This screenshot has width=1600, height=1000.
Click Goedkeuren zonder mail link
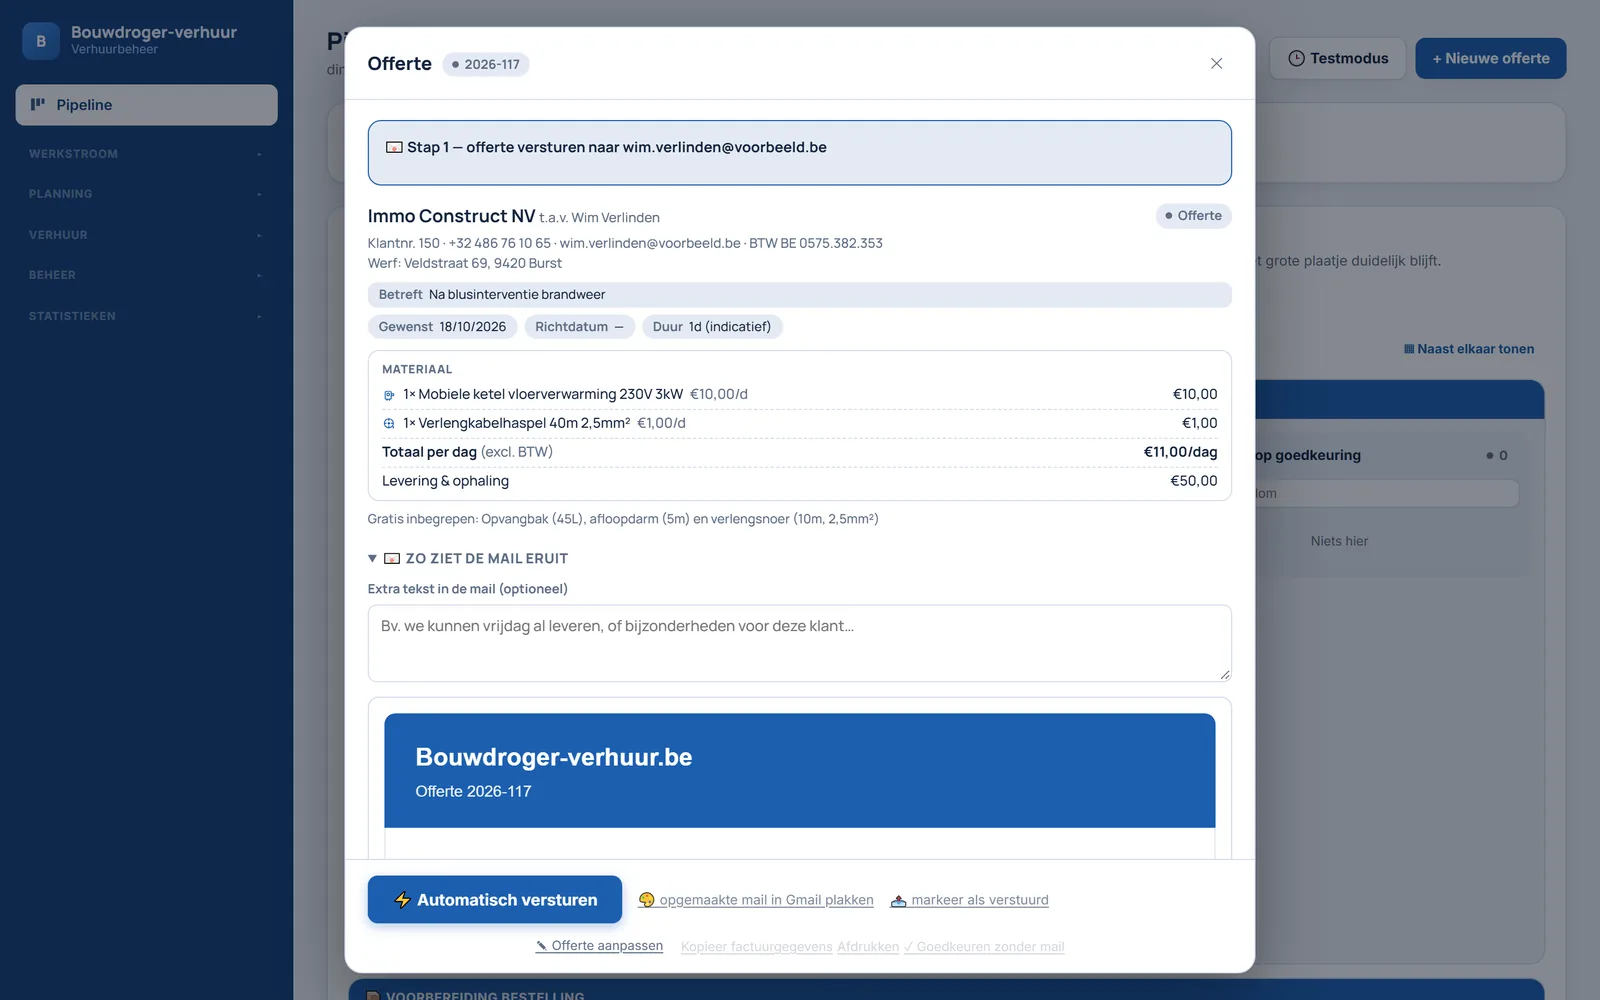(x=984, y=947)
